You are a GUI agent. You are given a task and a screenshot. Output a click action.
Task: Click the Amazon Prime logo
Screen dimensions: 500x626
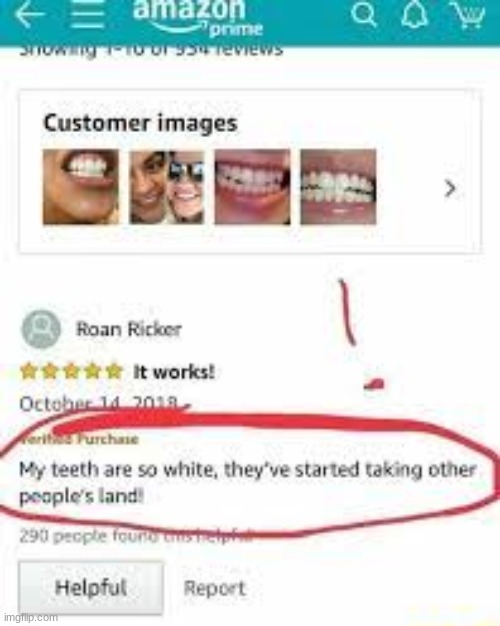197,17
